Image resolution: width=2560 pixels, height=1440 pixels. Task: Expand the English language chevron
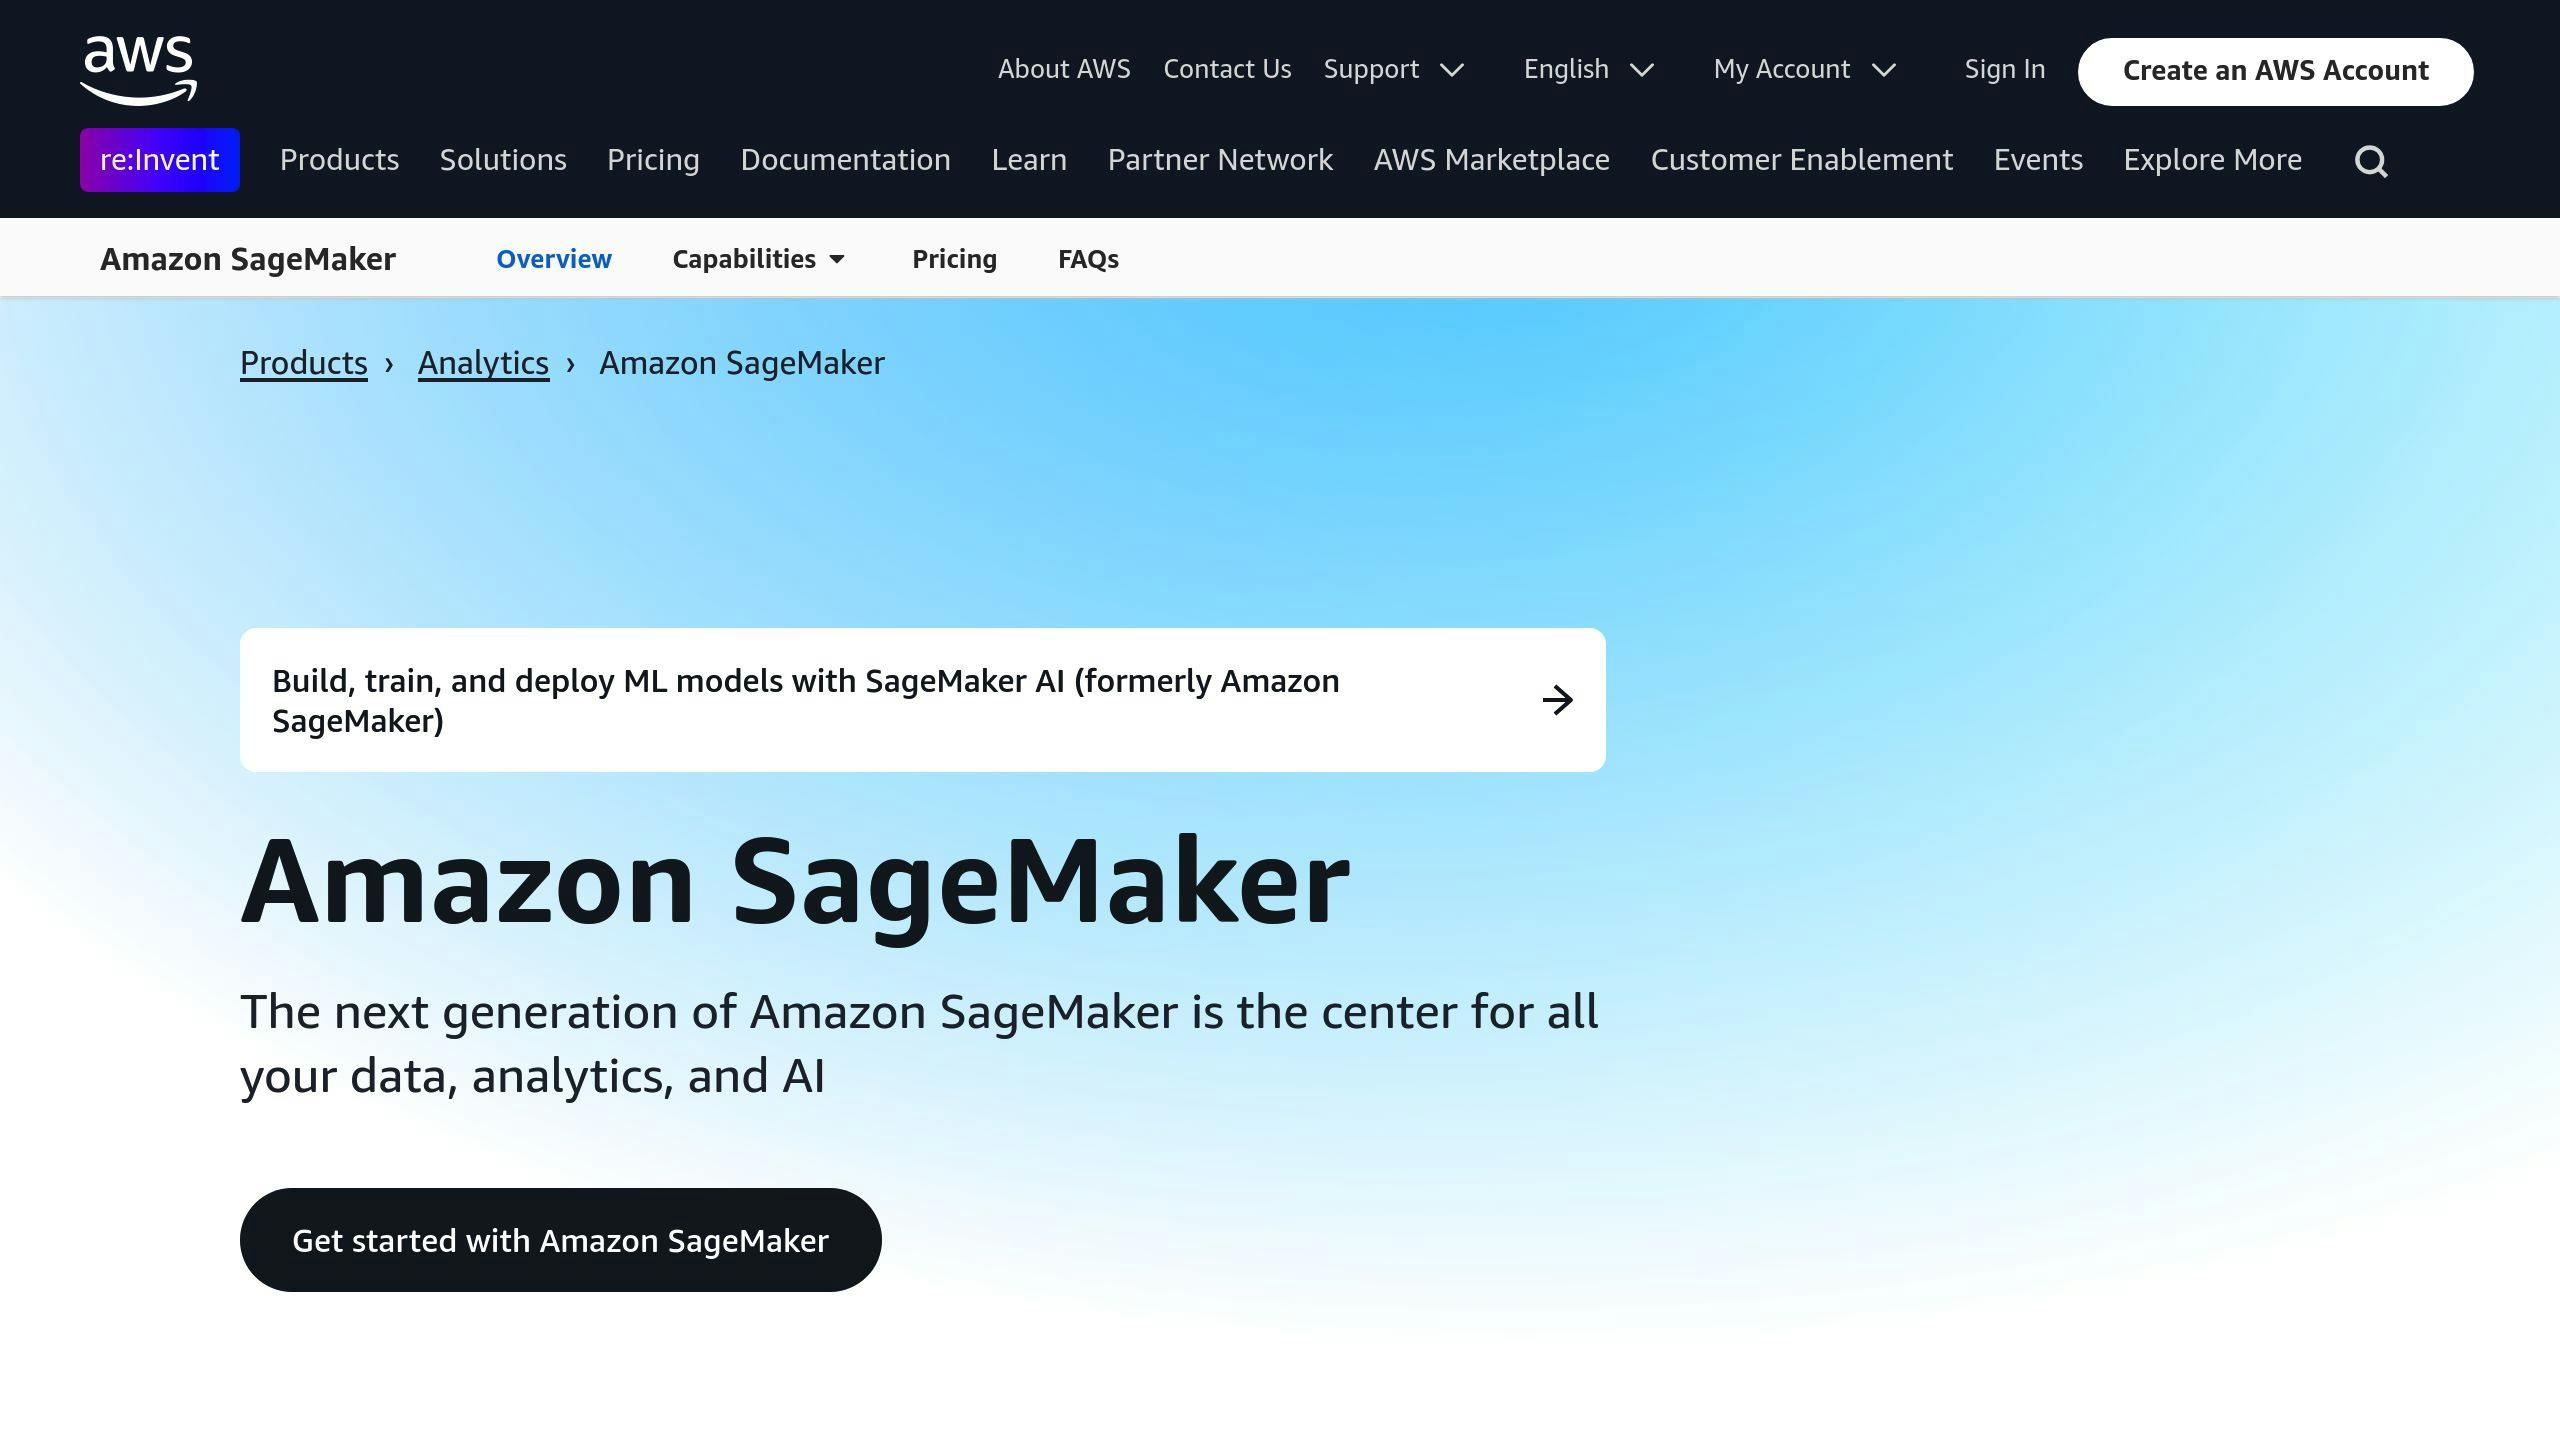point(1642,70)
